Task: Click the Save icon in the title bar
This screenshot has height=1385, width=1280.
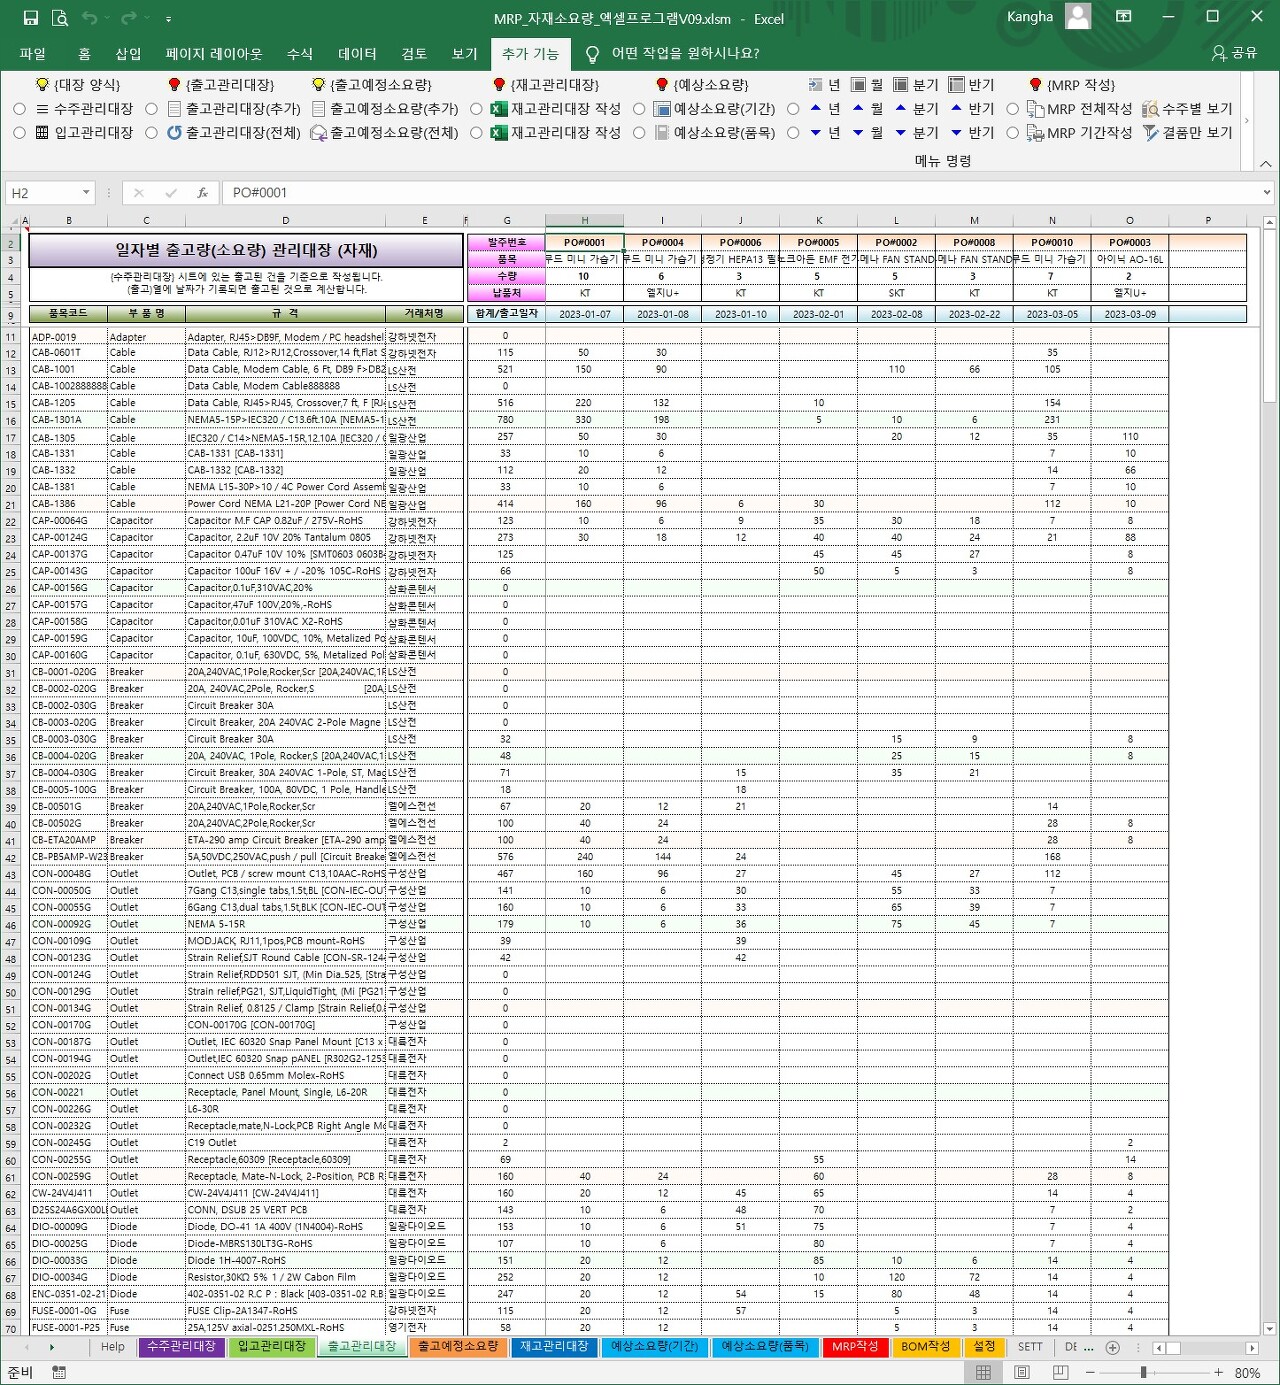Action: tap(31, 17)
